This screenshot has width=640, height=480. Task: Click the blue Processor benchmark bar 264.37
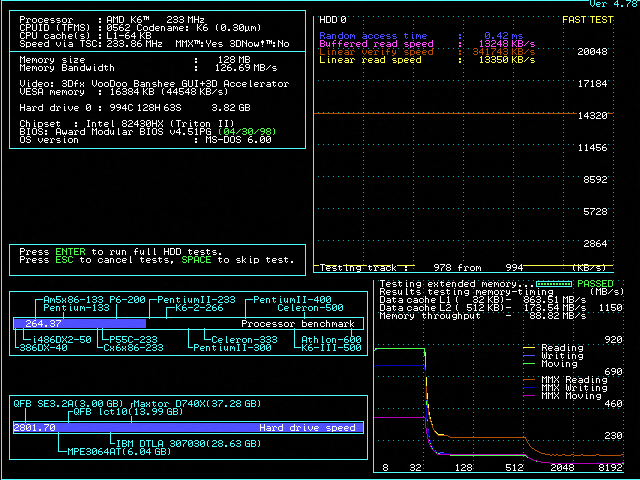[80, 324]
